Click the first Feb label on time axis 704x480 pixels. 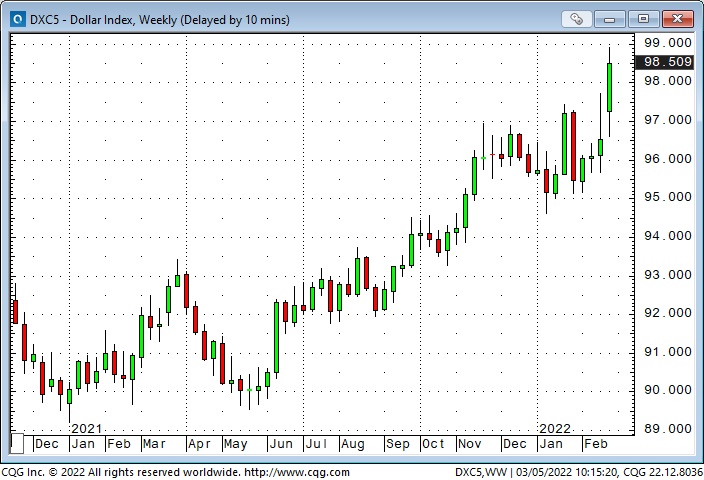[119, 444]
